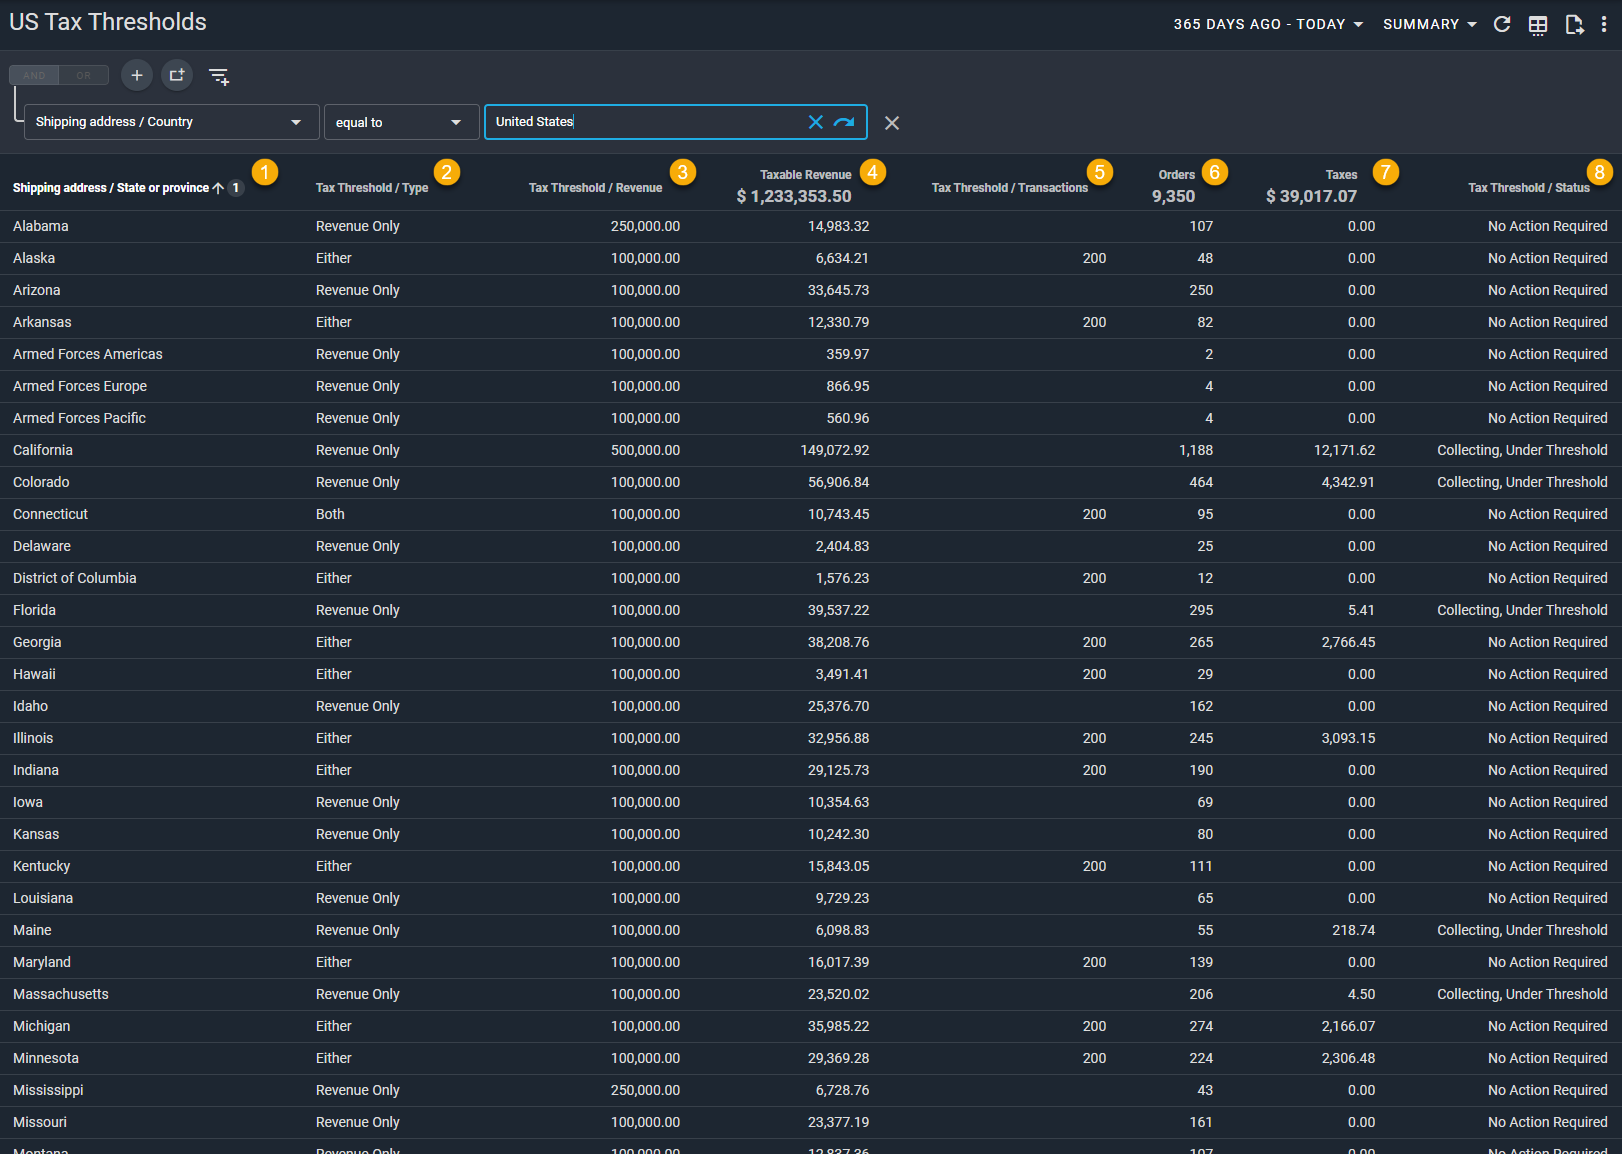Click the add filter group icon
This screenshot has height=1154, width=1622.
pyautogui.click(x=177, y=75)
